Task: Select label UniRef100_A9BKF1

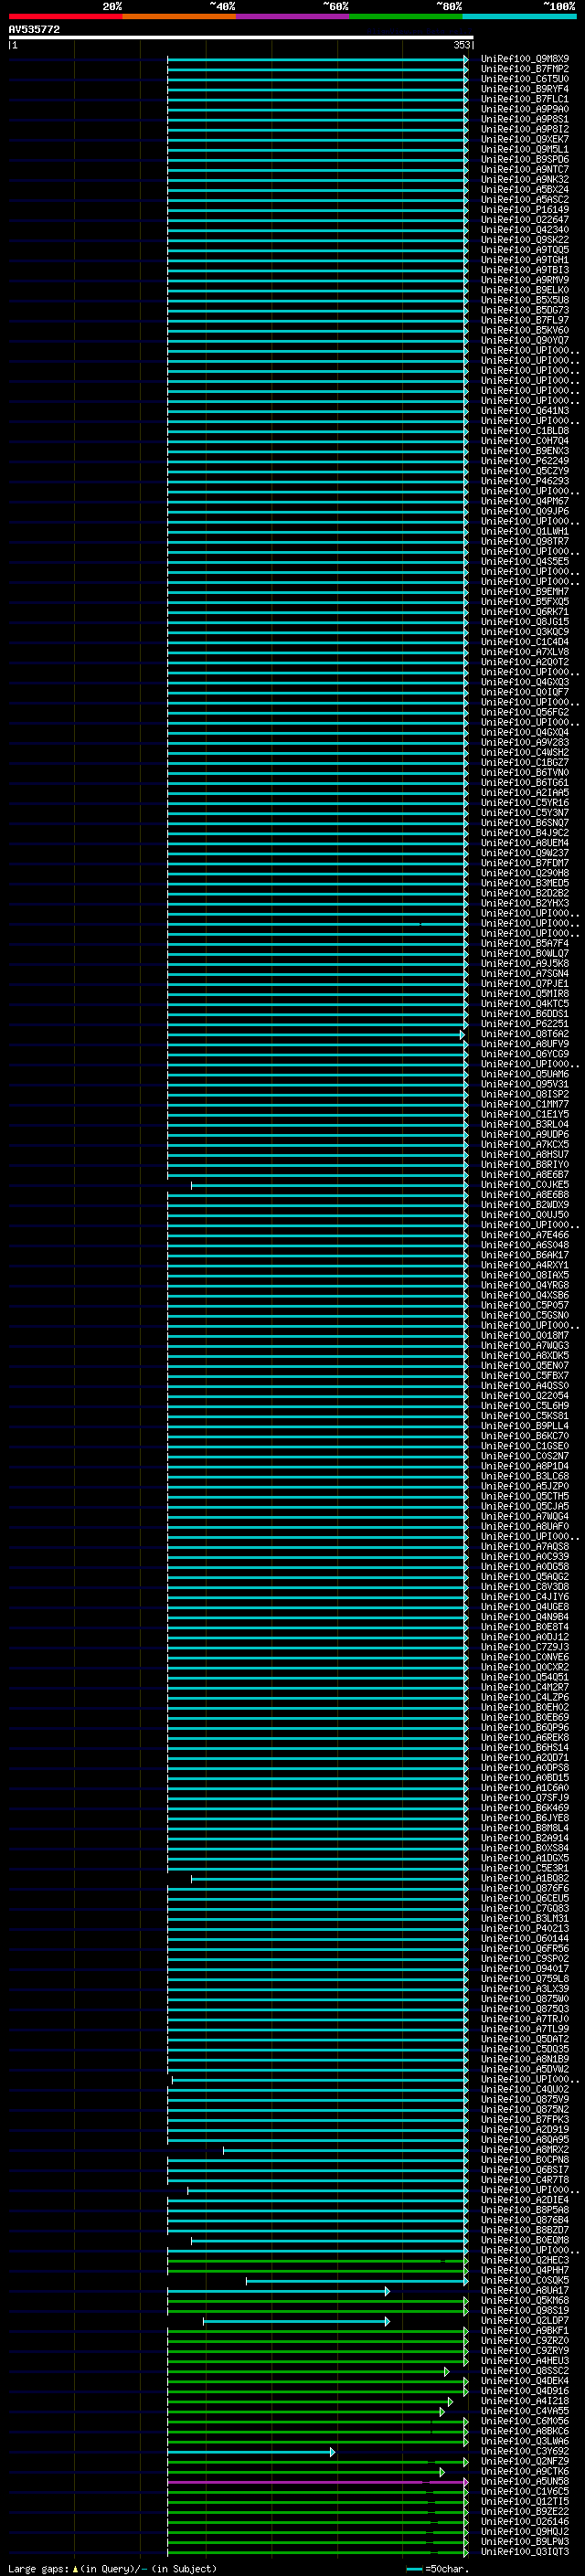Action: coord(524,2330)
